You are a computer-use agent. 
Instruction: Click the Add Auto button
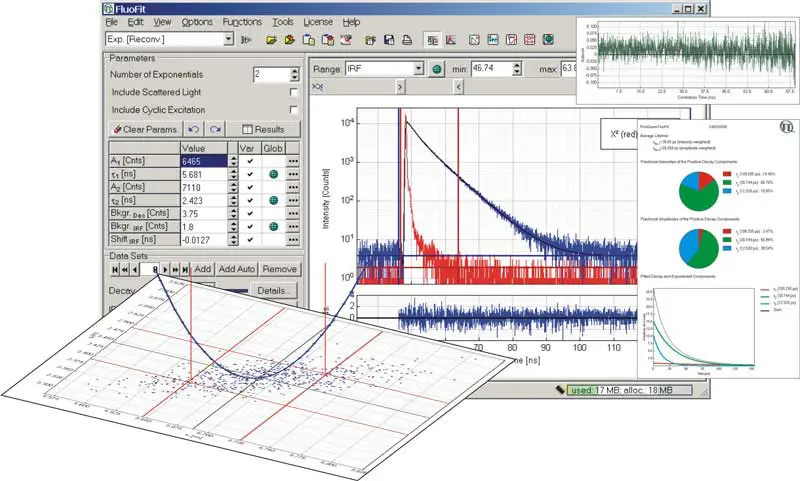[x=236, y=269]
